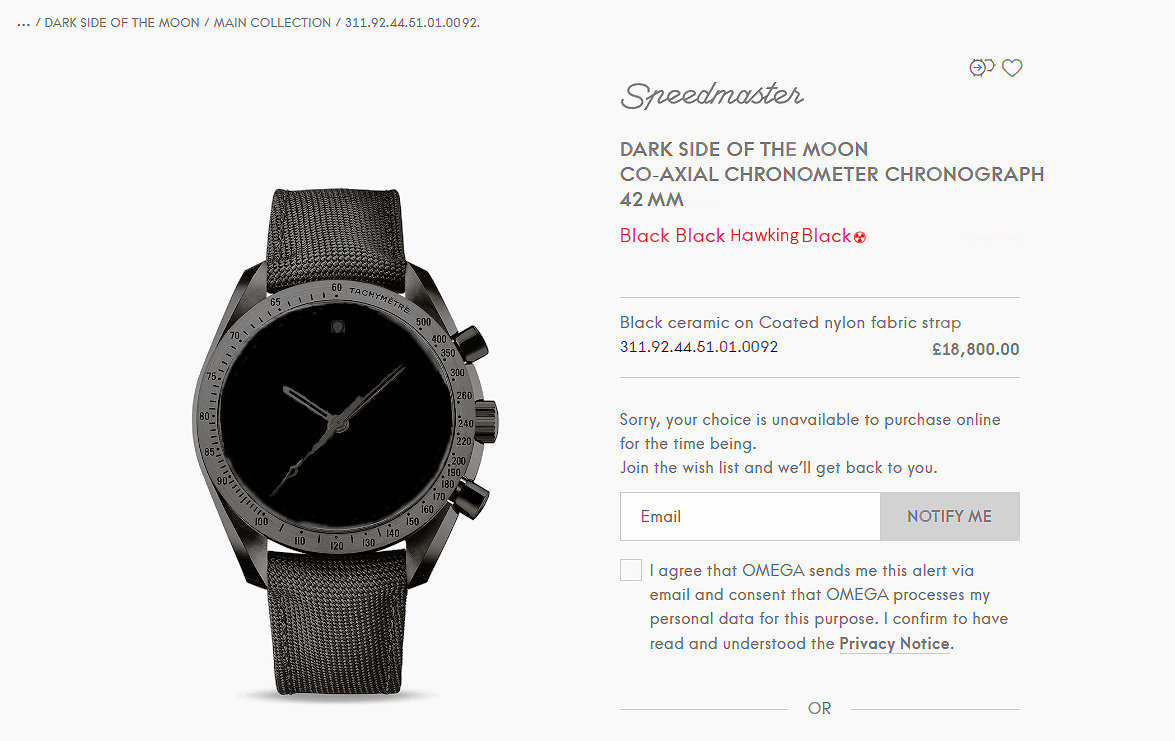1175x741 pixels.
Task: Add watch to wishlist via heart icon
Action: click(1012, 68)
